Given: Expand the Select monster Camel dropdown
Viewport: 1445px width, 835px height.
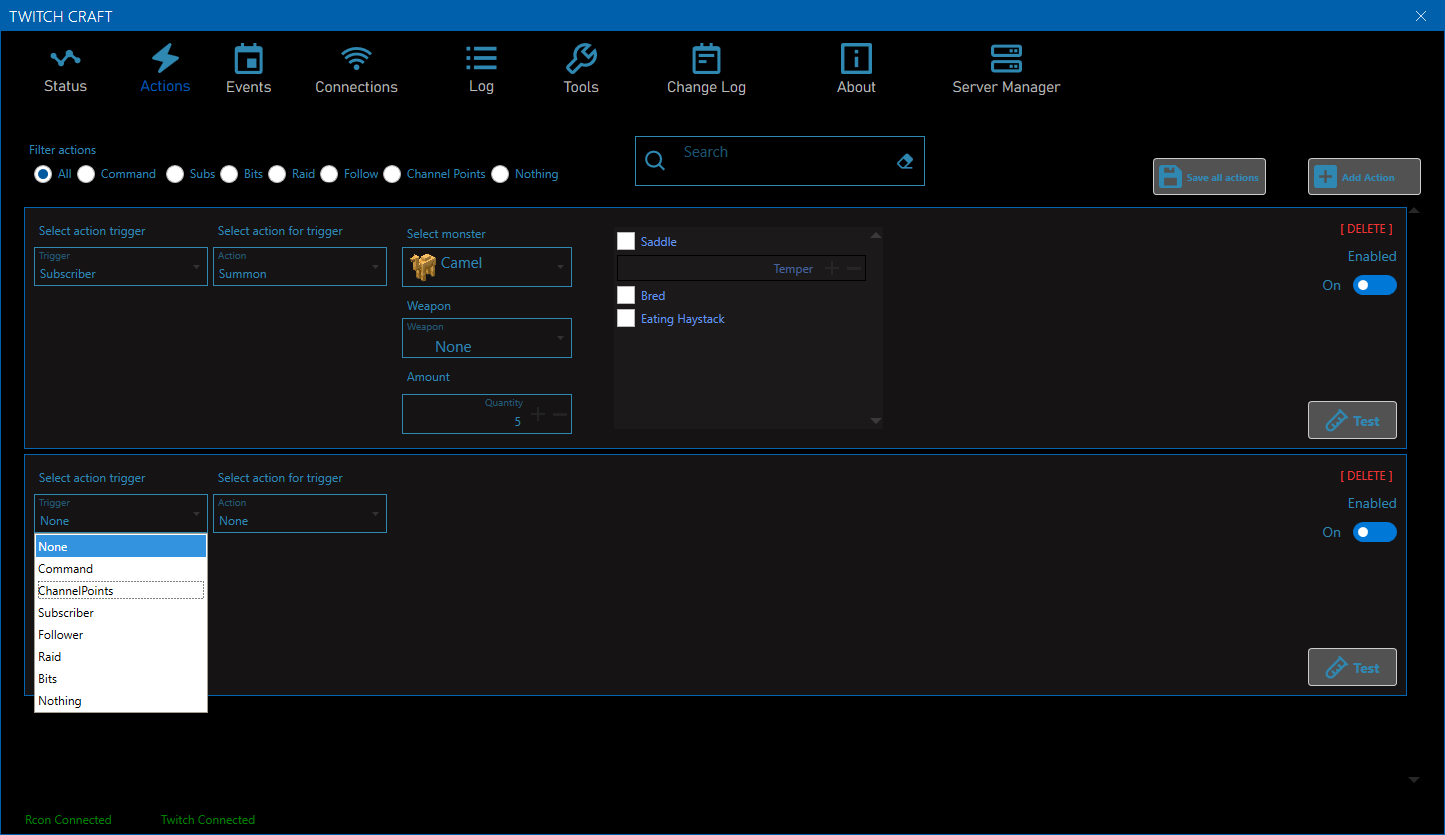Looking at the screenshot, I should pos(487,267).
